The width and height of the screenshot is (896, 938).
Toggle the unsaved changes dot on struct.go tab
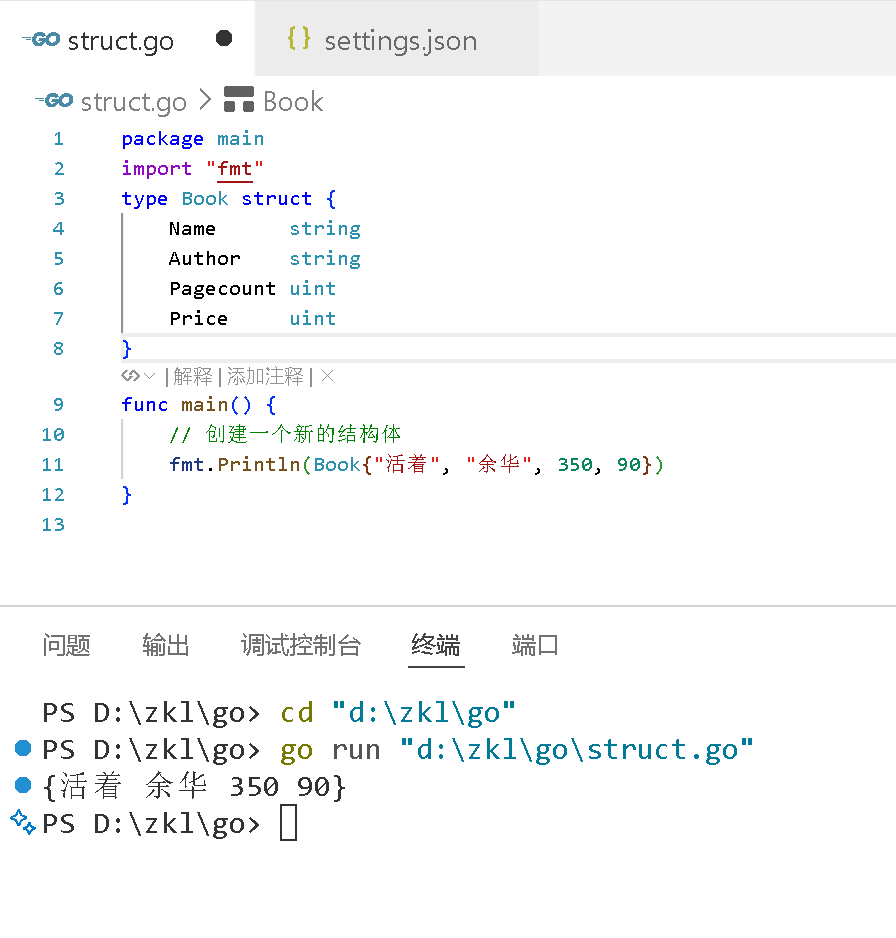[x=224, y=38]
